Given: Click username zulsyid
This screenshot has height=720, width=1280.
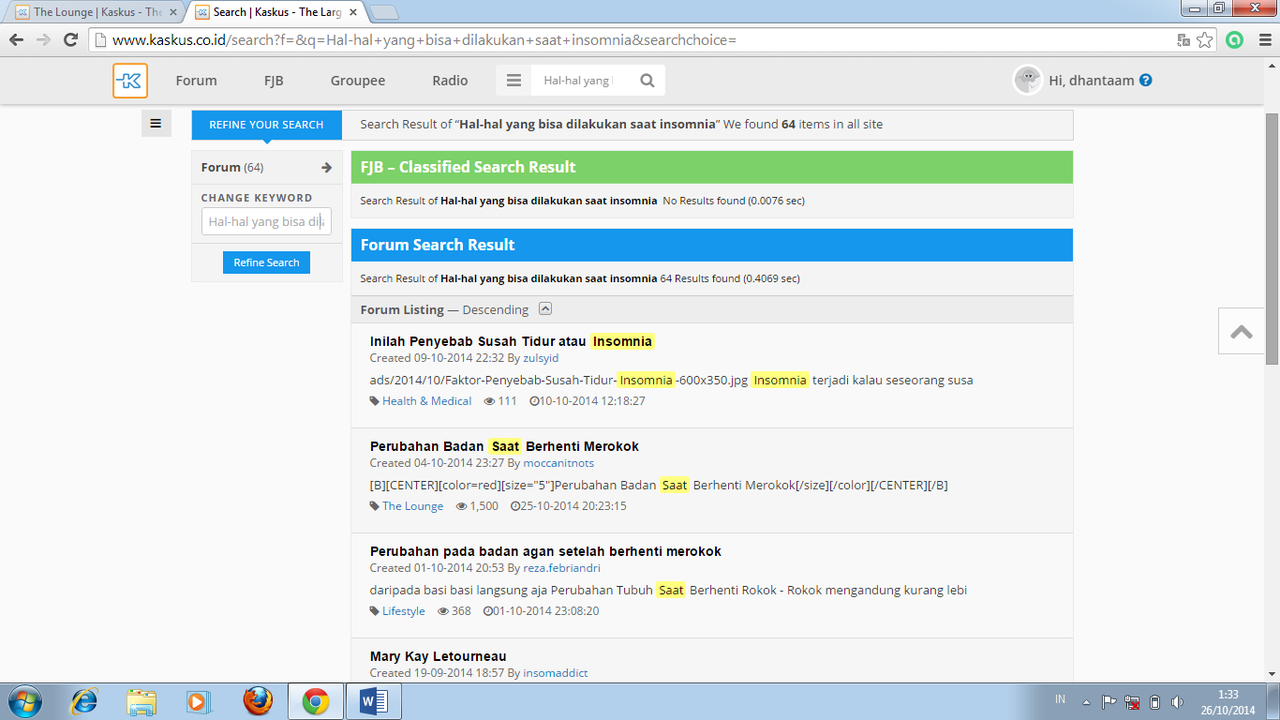Looking at the screenshot, I should coord(541,358).
